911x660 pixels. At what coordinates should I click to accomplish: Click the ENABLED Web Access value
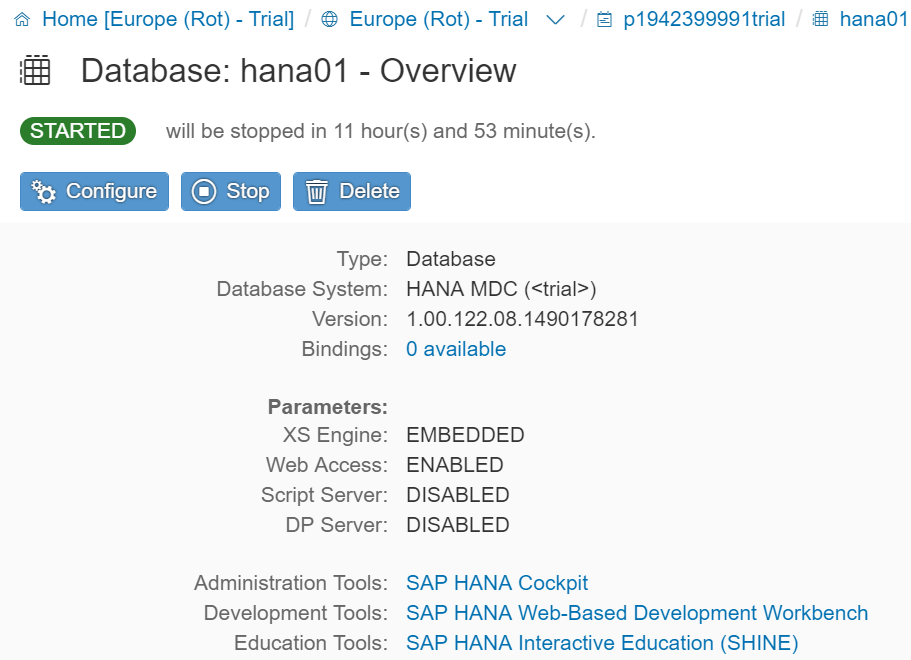click(x=455, y=465)
